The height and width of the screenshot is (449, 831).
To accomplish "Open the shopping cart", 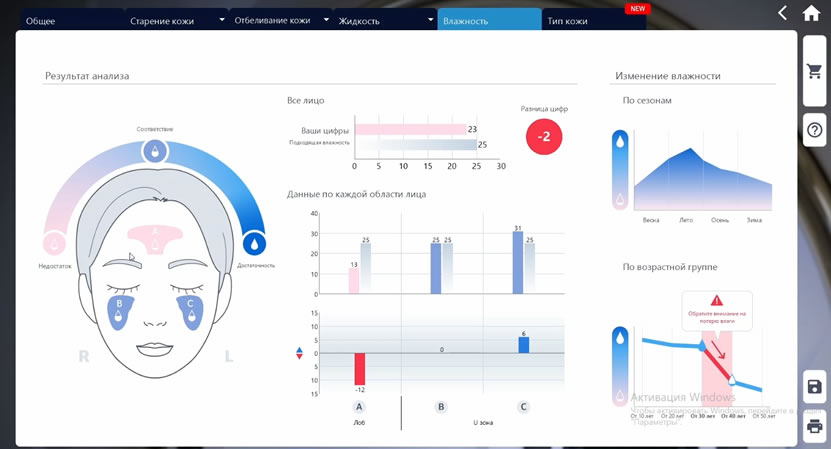I will (814, 72).
